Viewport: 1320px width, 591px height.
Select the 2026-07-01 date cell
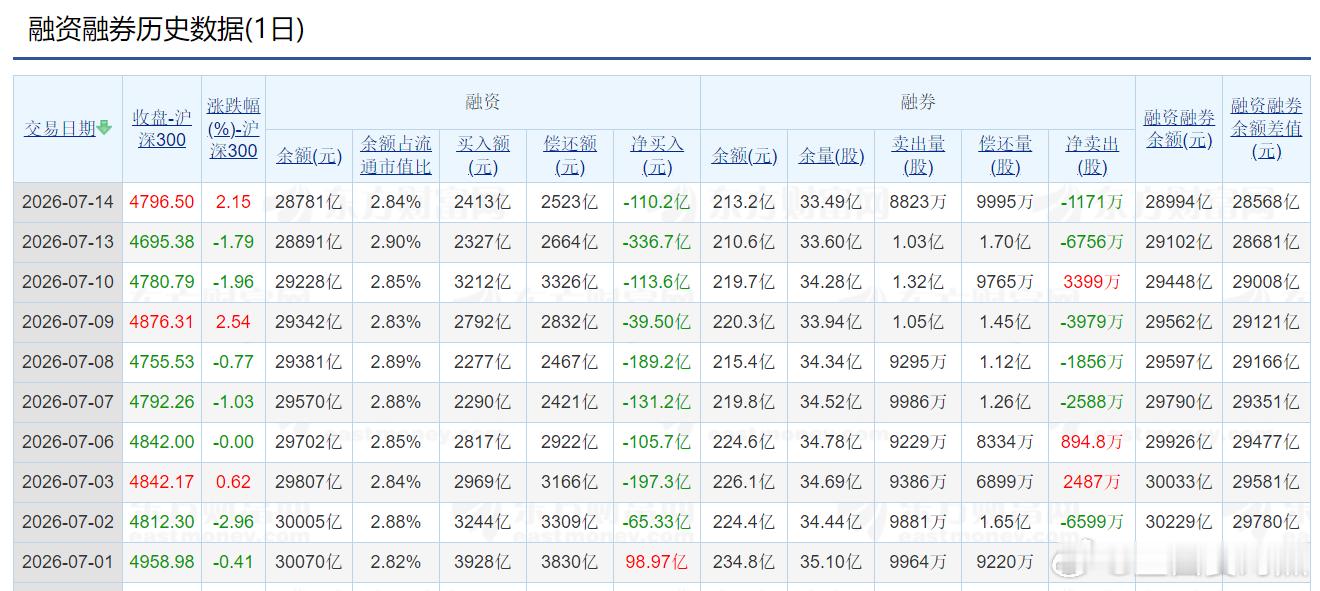click(x=68, y=562)
